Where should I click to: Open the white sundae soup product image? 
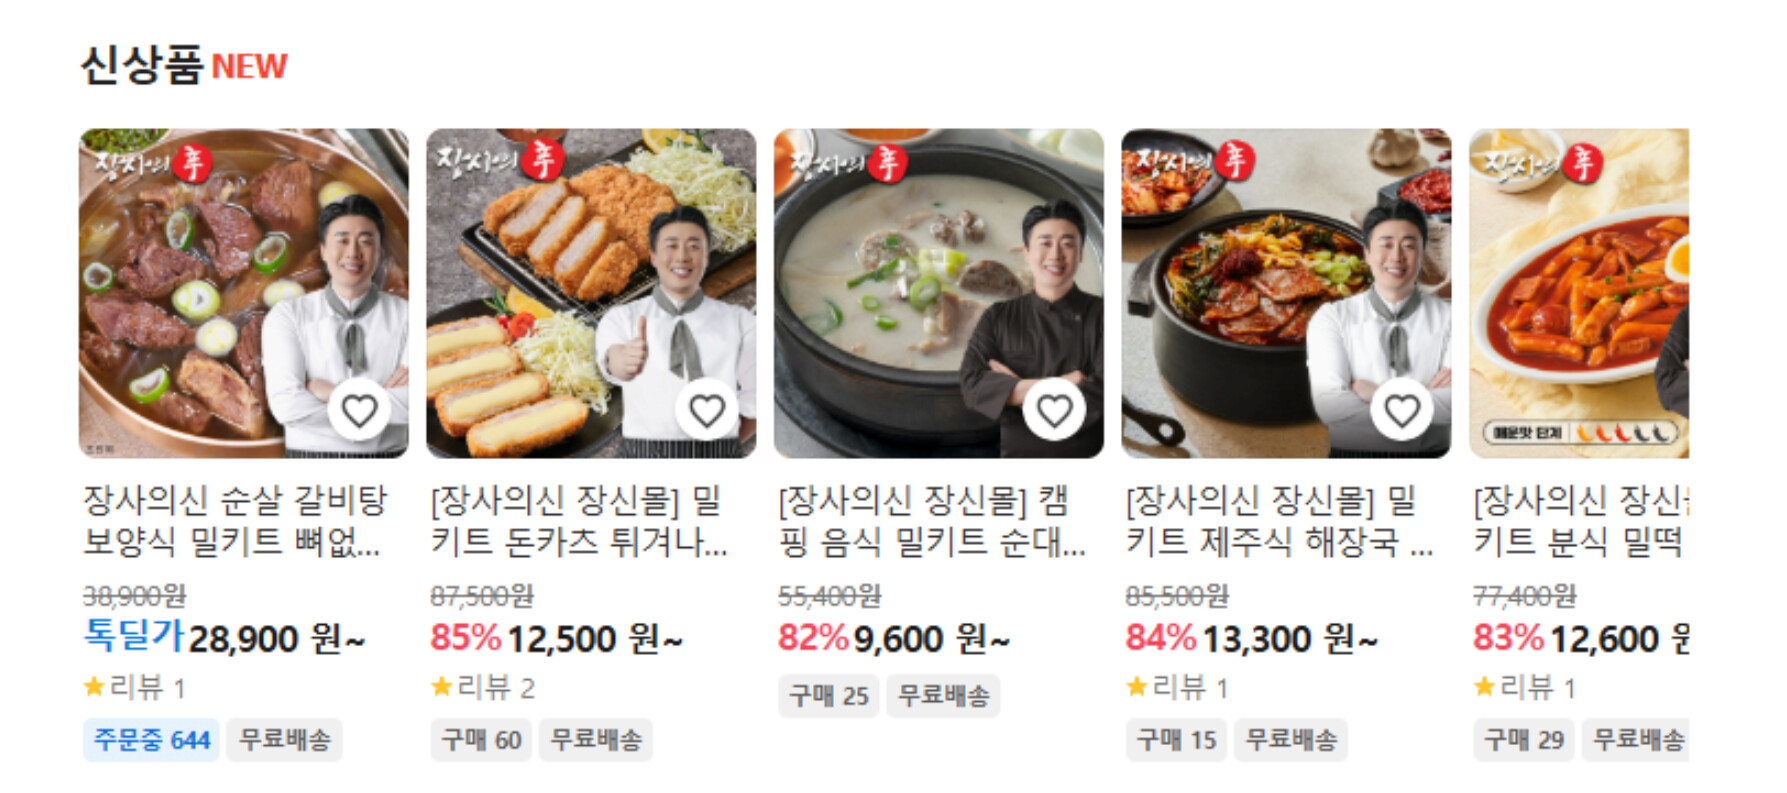point(939,293)
